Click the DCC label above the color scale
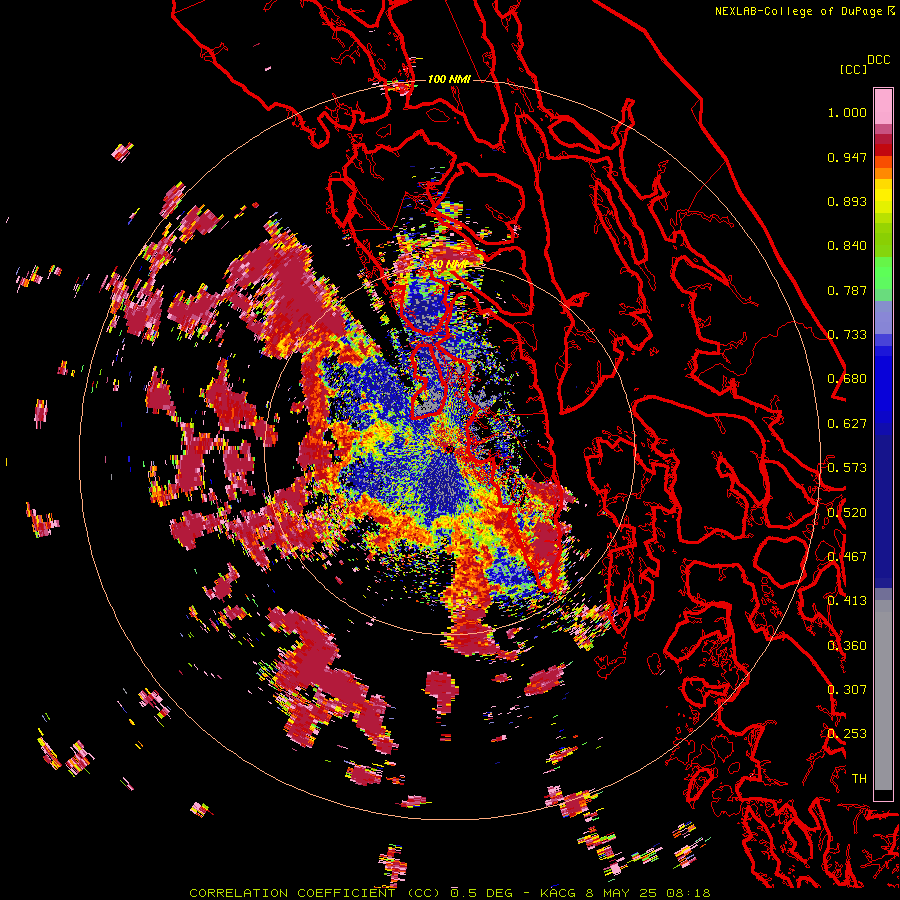Viewport: 900px width, 900px height. pos(878,60)
